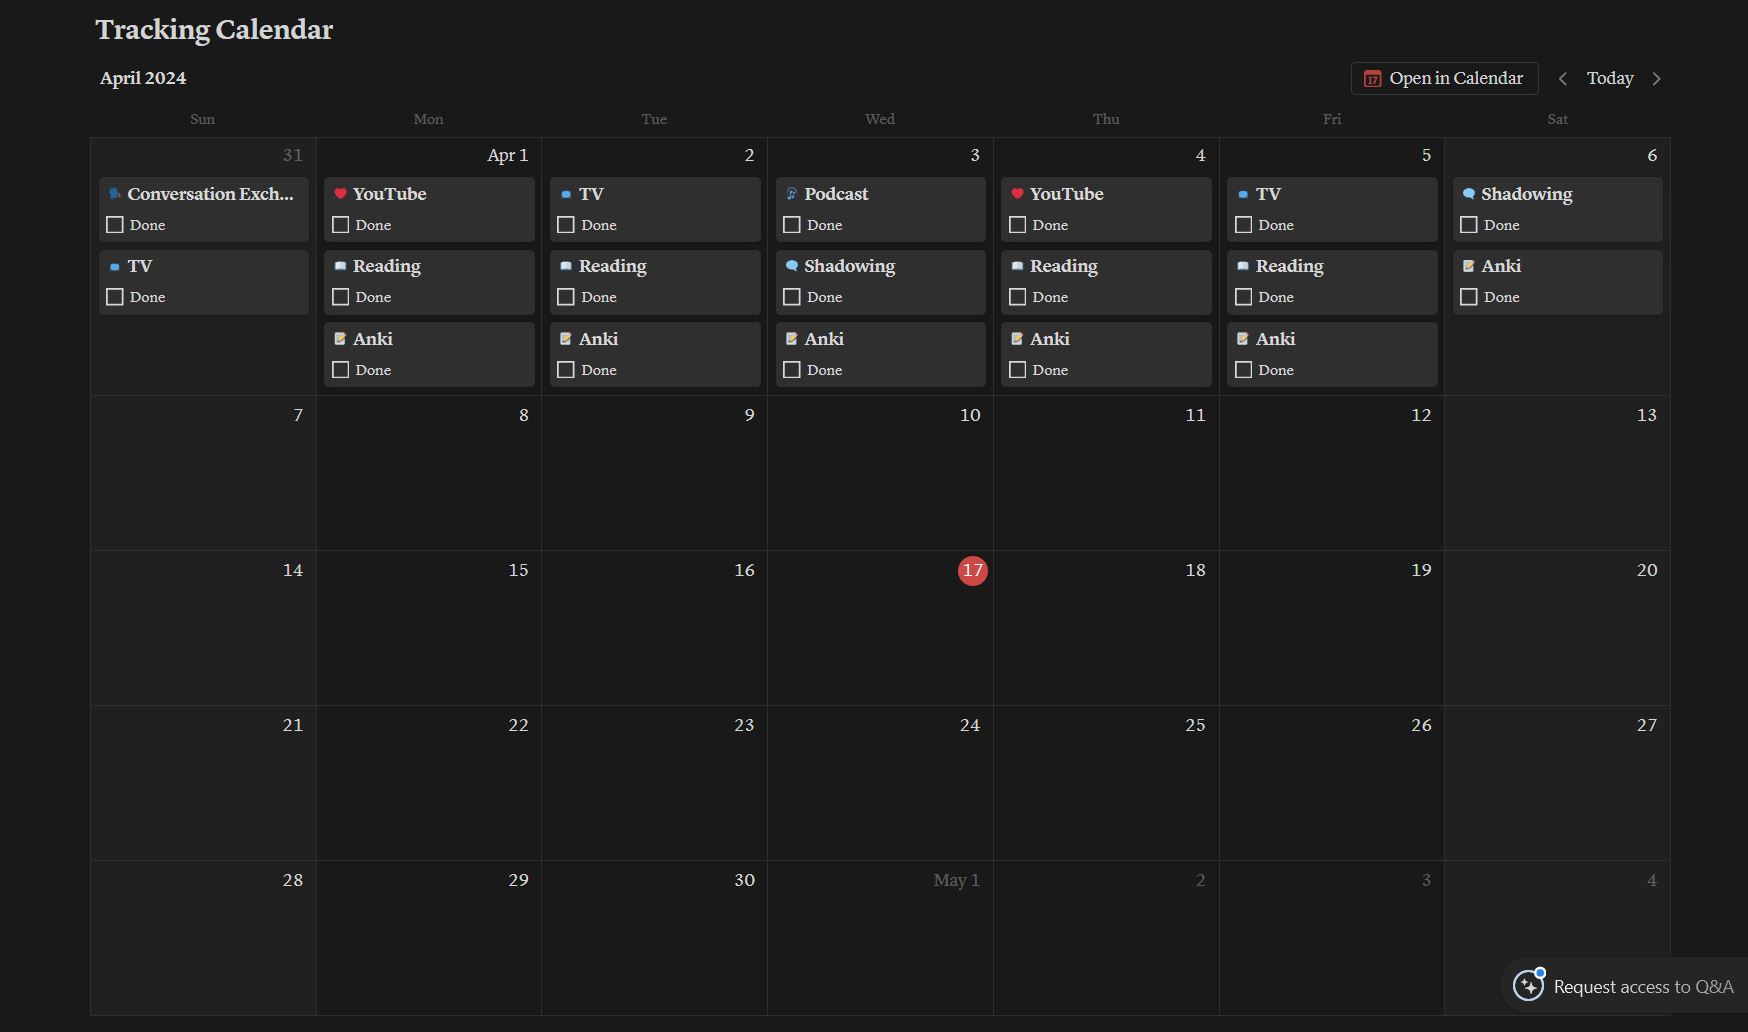Mark April 6 Shadowing as Done

(1469, 225)
